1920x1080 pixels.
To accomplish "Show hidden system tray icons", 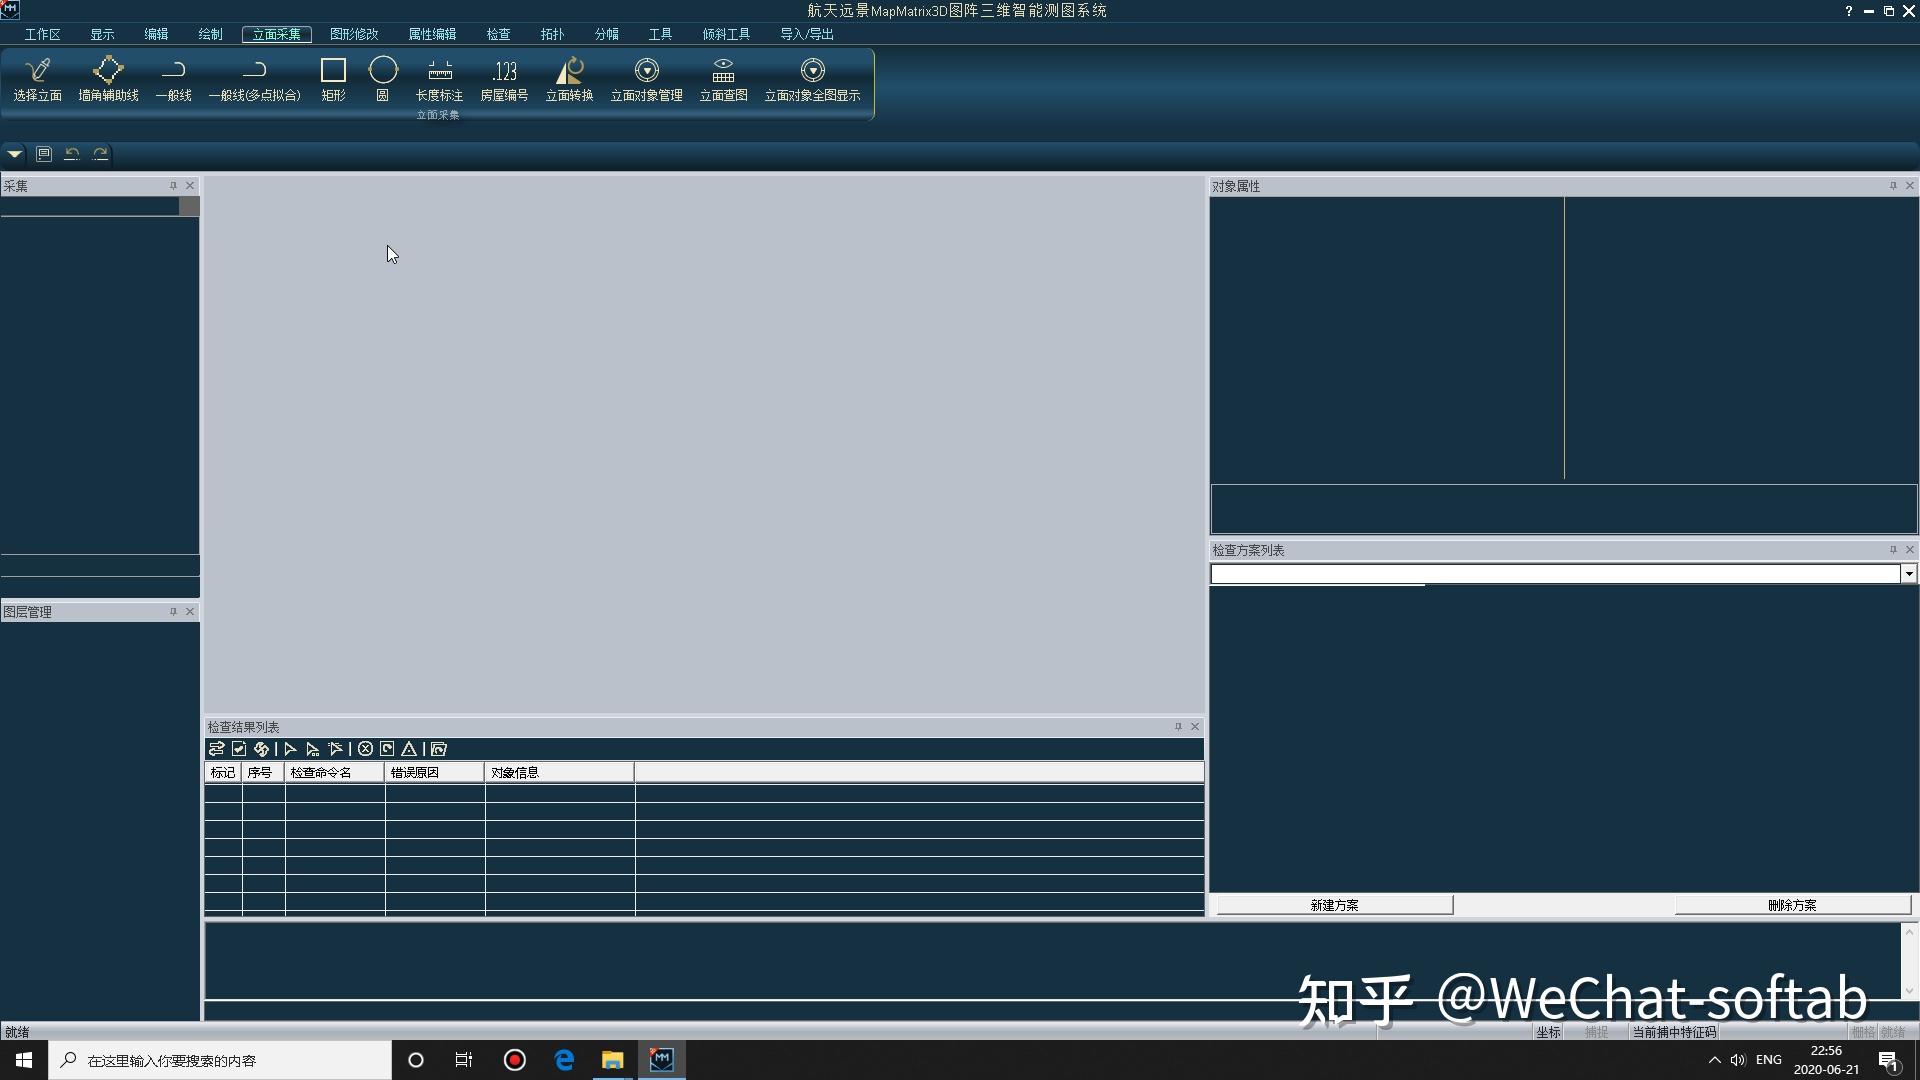I will click(x=1714, y=1060).
